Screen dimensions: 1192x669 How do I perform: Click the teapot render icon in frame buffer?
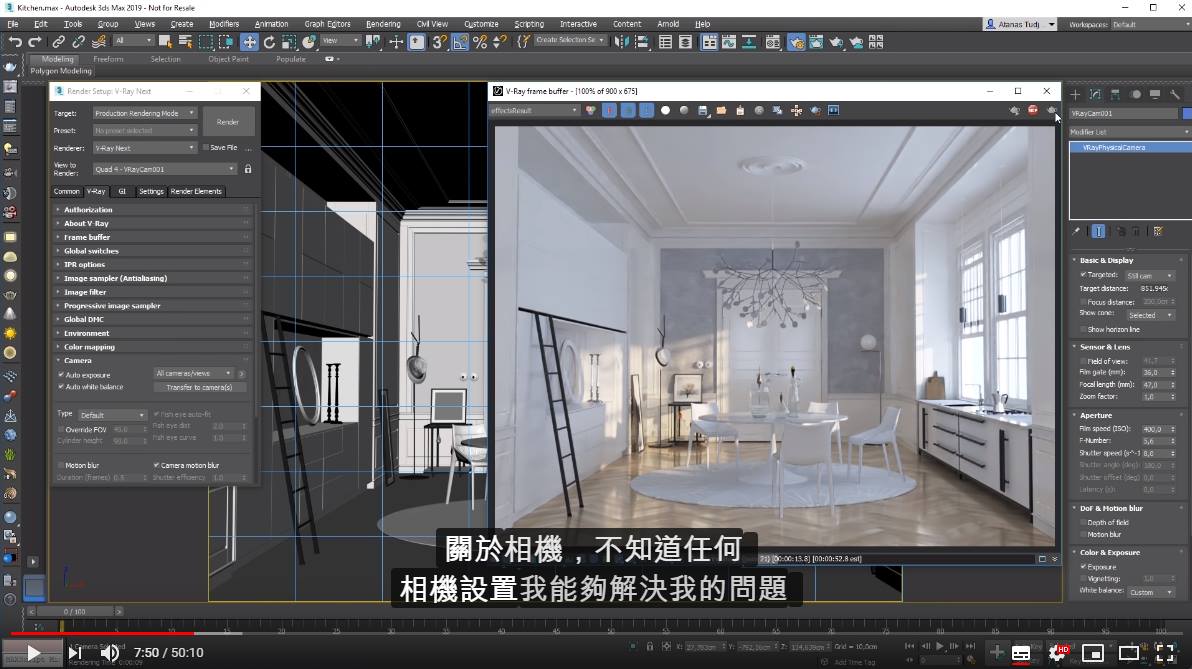[1051, 110]
